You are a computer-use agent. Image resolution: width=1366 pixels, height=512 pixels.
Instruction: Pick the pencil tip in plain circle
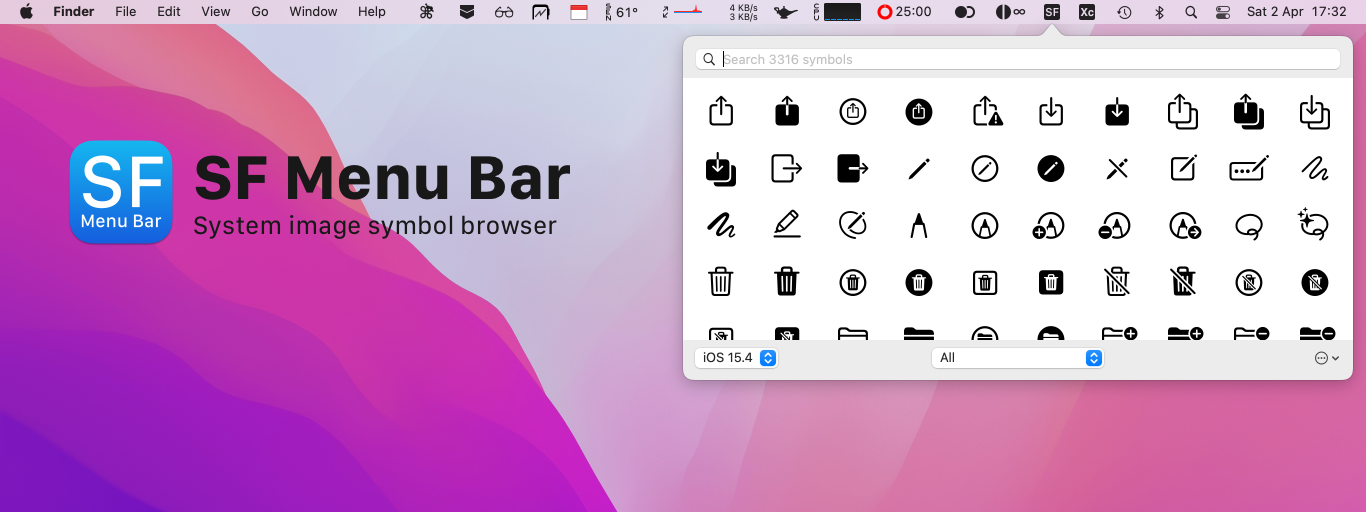pyautogui.click(x=985, y=226)
